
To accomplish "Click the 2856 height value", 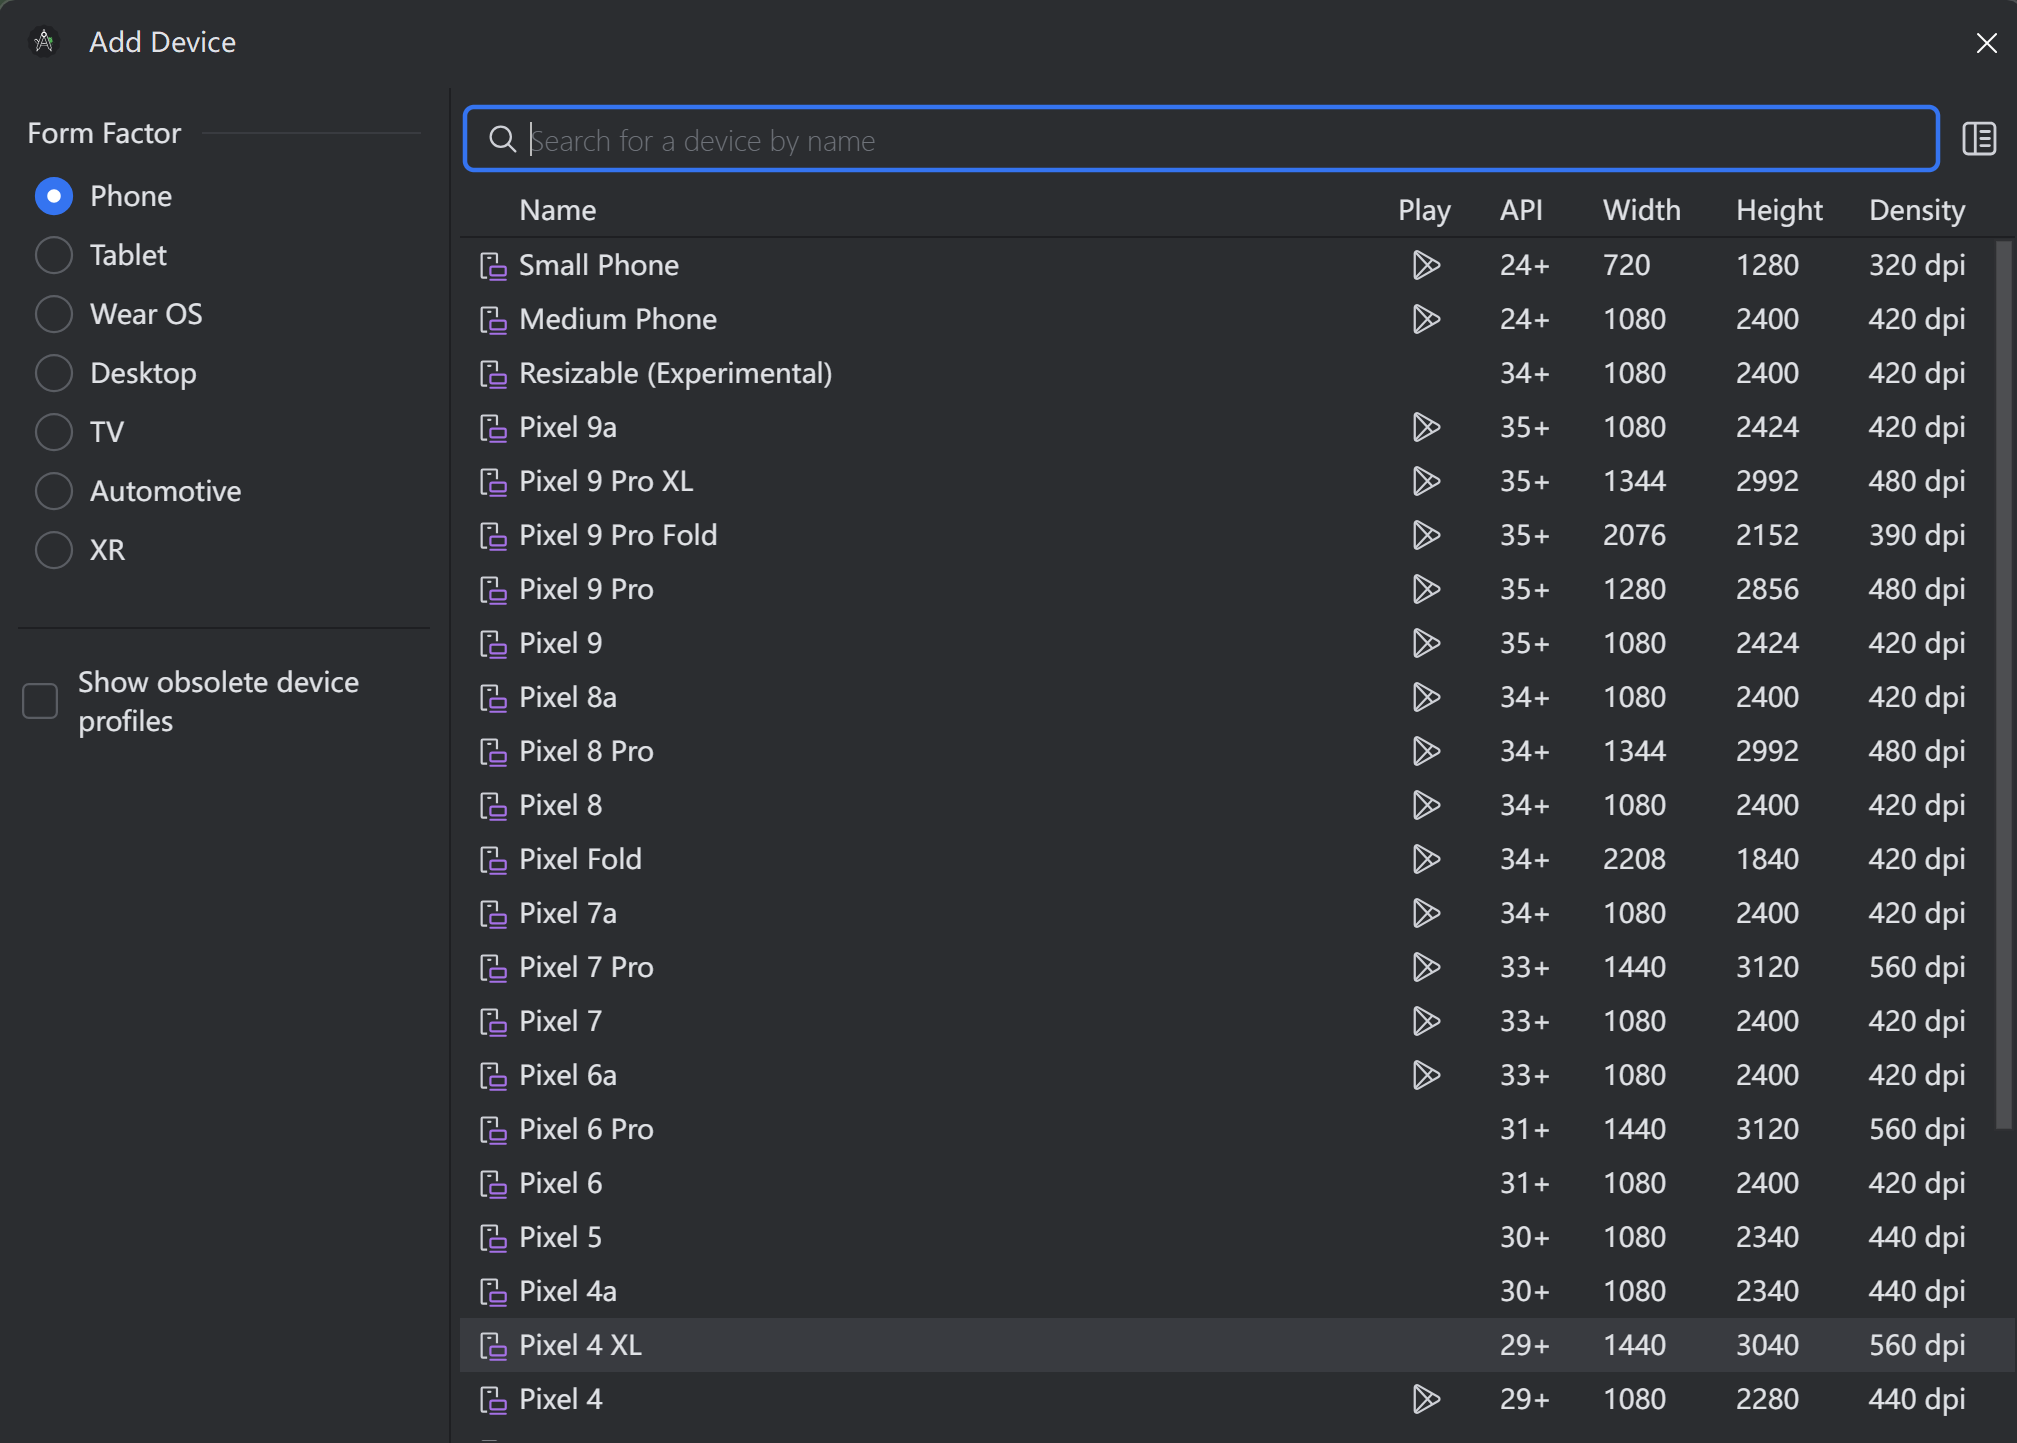I will pos(1767,589).
